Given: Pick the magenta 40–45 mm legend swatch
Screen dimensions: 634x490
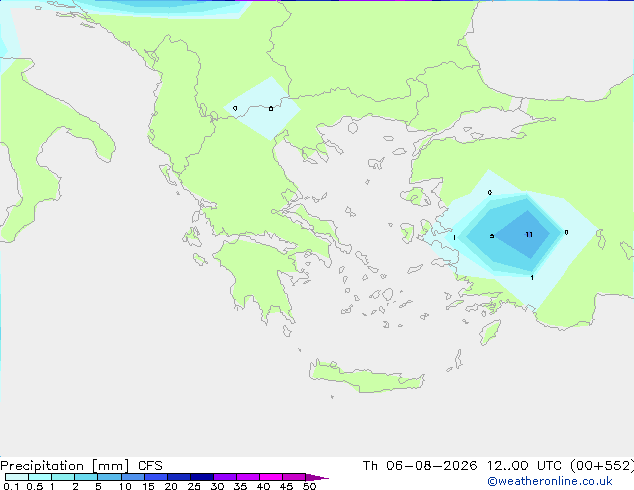Looking at the screenshot, I should point(271,477).
